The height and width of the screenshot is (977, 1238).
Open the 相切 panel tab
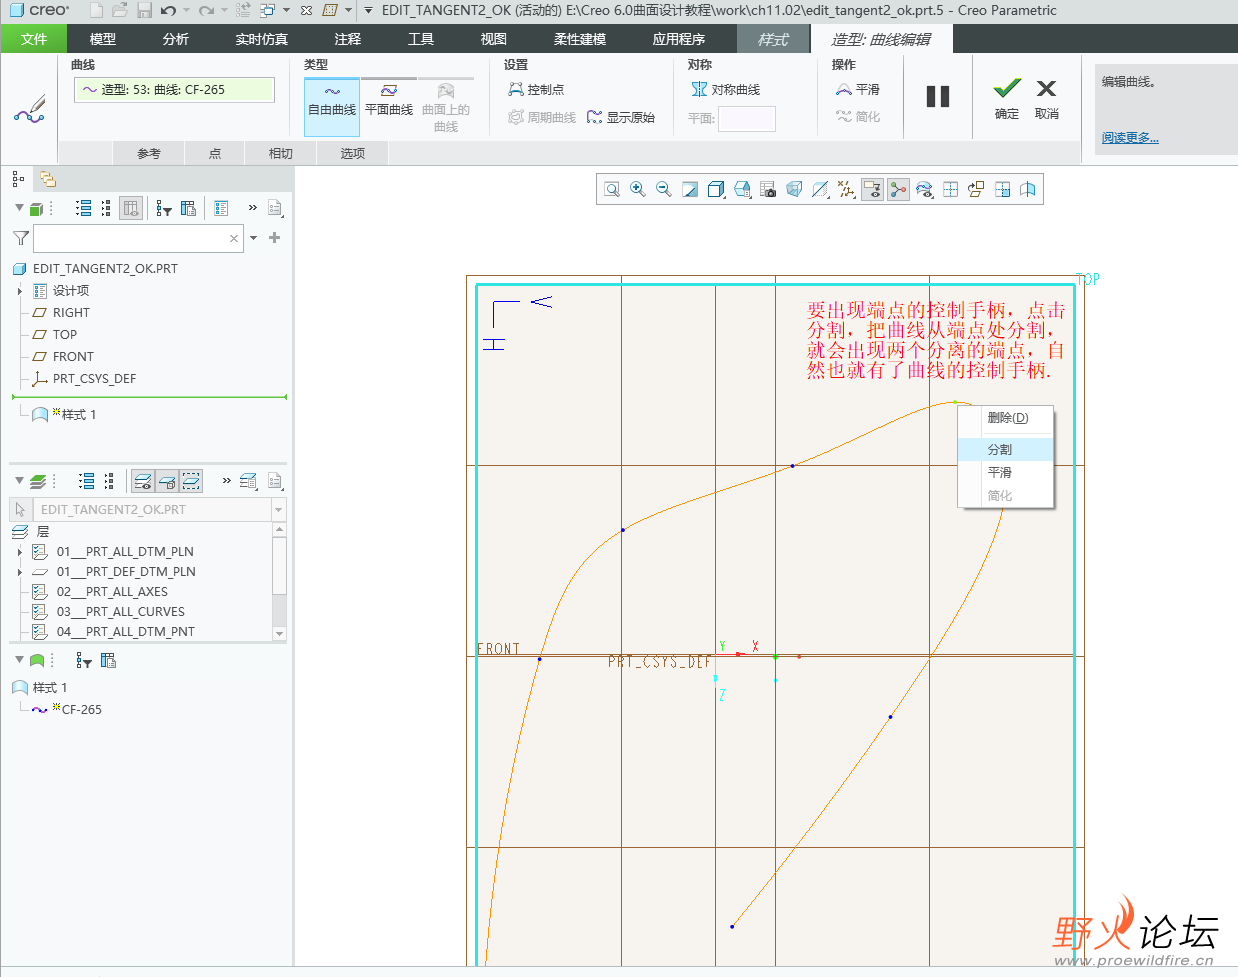[281, 153]
